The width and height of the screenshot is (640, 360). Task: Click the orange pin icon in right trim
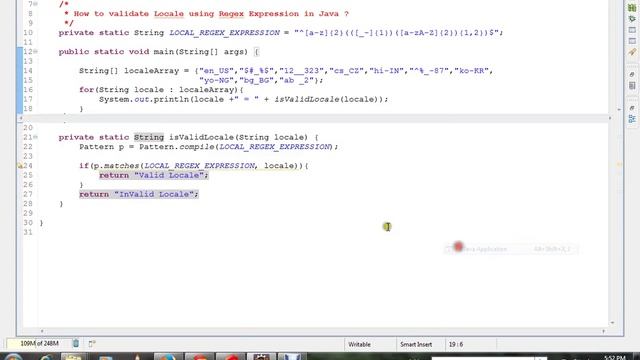[632, 52]
